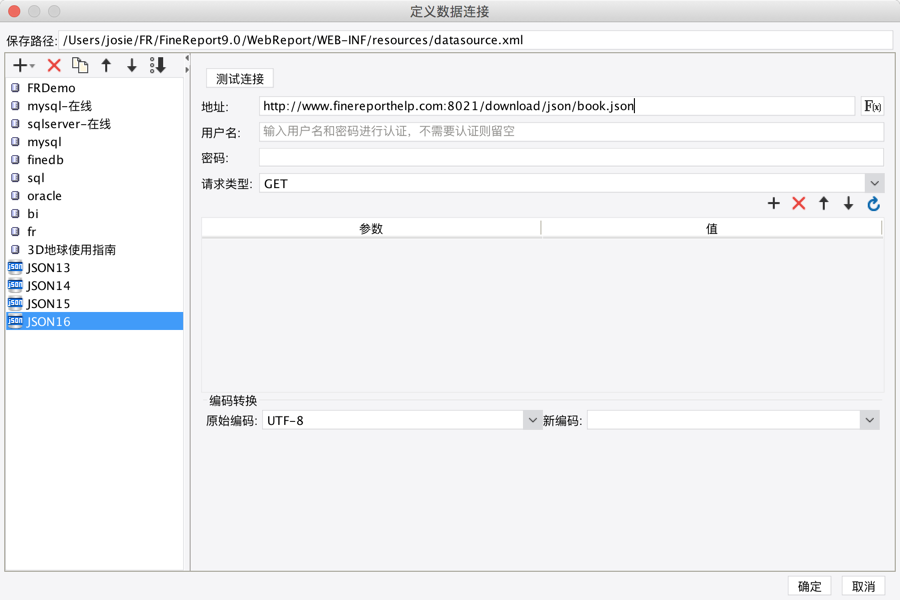Click the 确定 confirm button

[x=809, y=586]
